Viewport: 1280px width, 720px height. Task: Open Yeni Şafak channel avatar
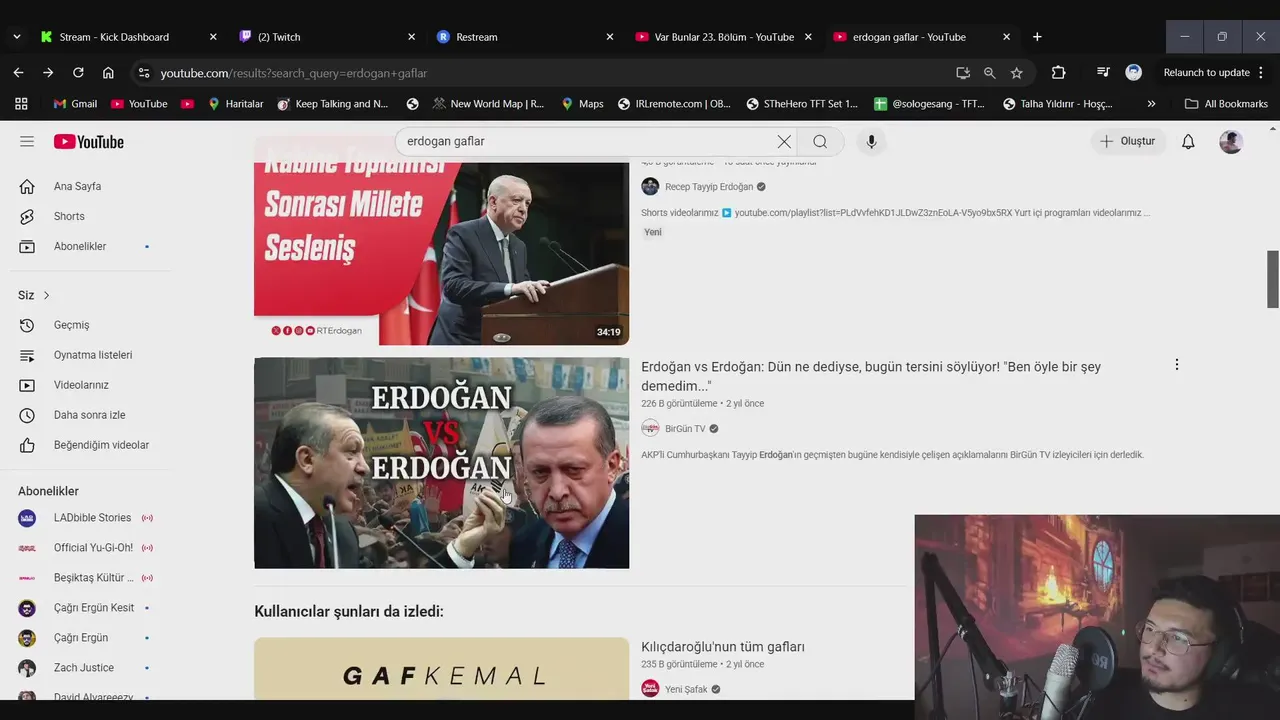point(650,689)
